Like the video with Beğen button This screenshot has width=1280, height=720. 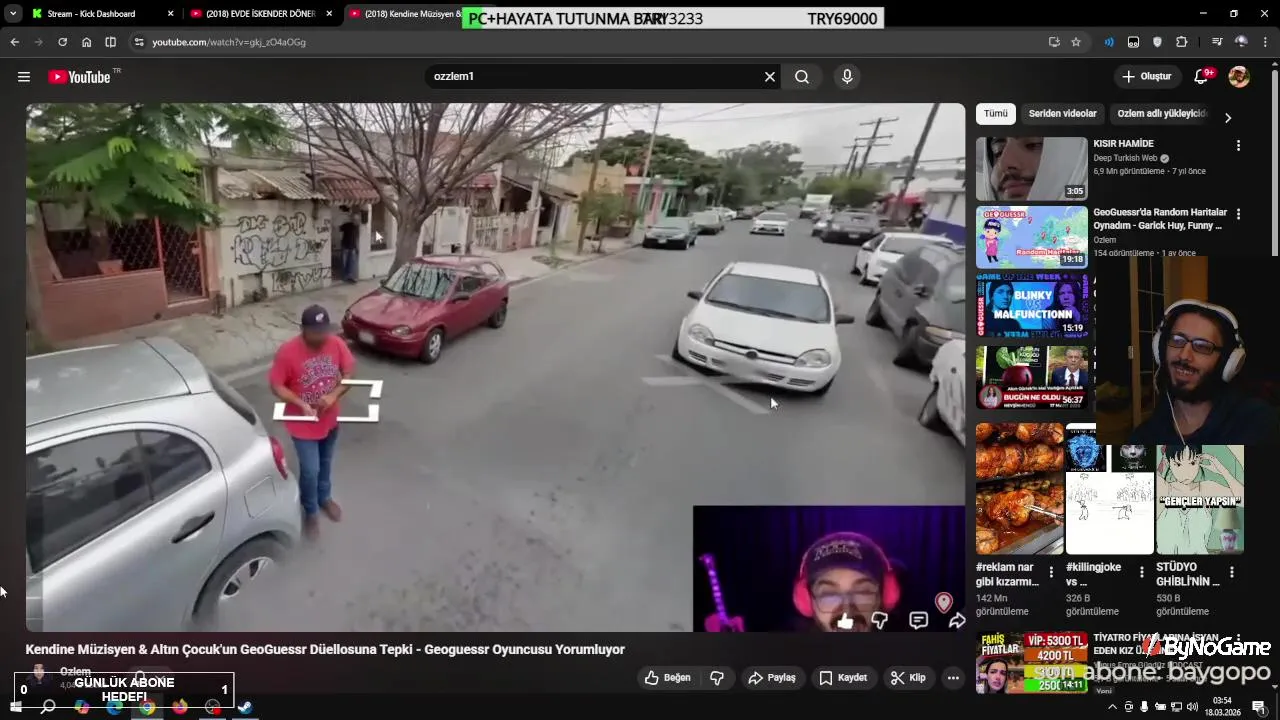click(667, 678)
